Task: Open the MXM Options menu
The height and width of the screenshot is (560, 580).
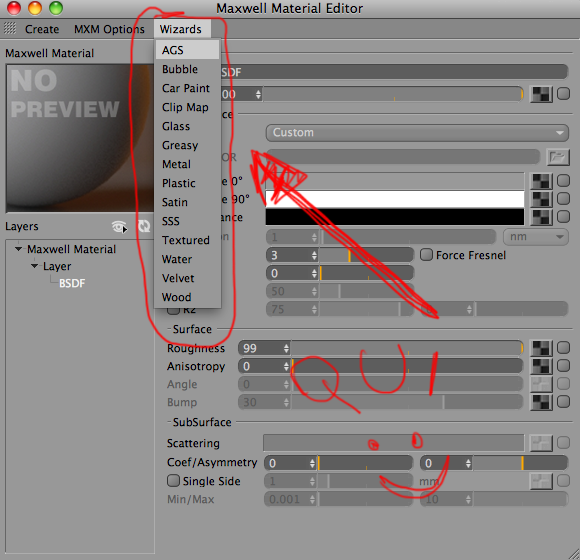Action: point(109,29)
